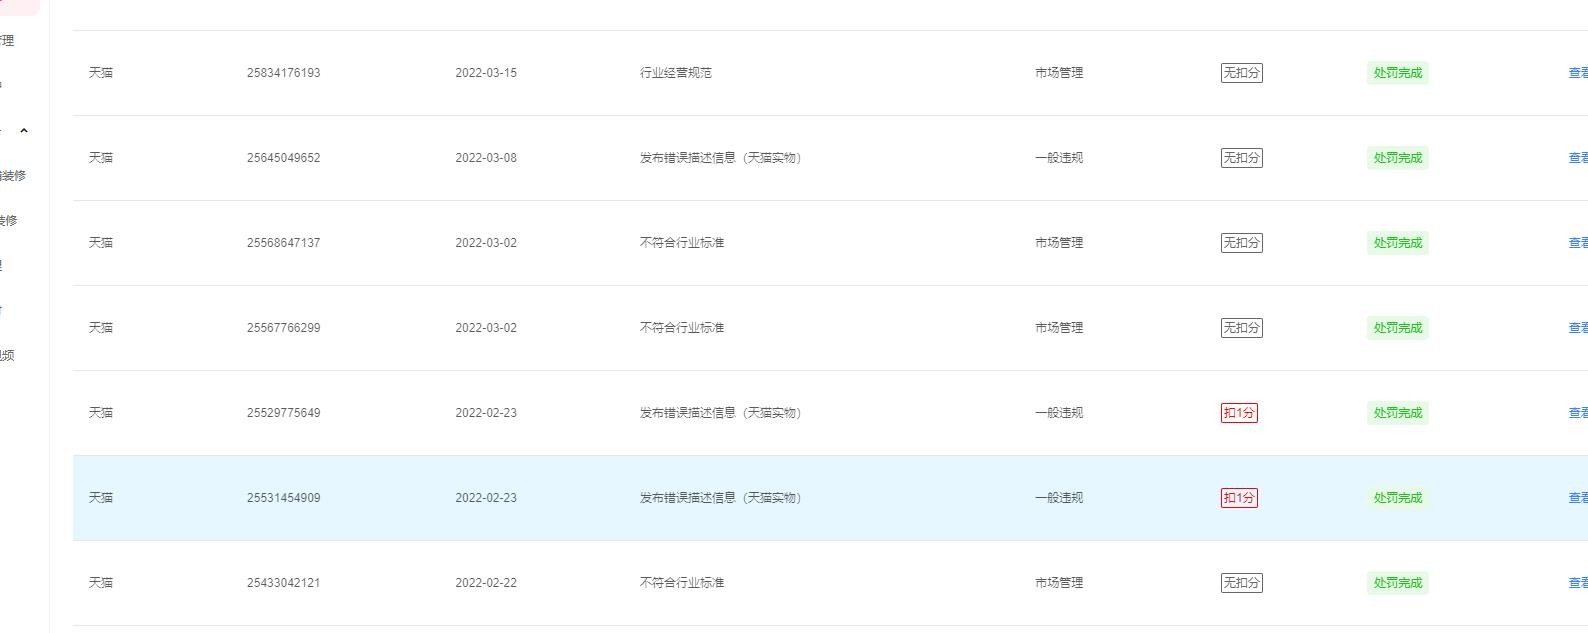Click 查看 for violation 25529775649
The image size is (1588, 633).
point(1577,413)
